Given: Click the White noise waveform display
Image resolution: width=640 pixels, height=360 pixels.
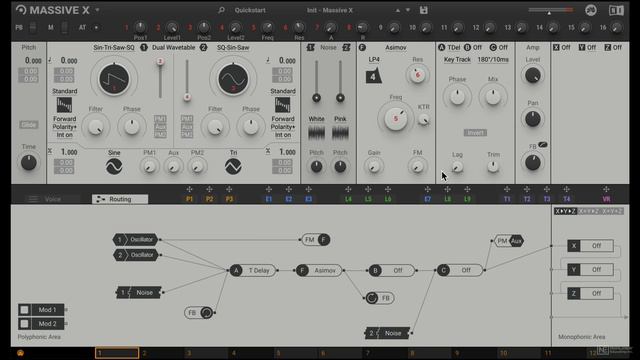Looking at the screenshot, I should (x=316, y=132).
